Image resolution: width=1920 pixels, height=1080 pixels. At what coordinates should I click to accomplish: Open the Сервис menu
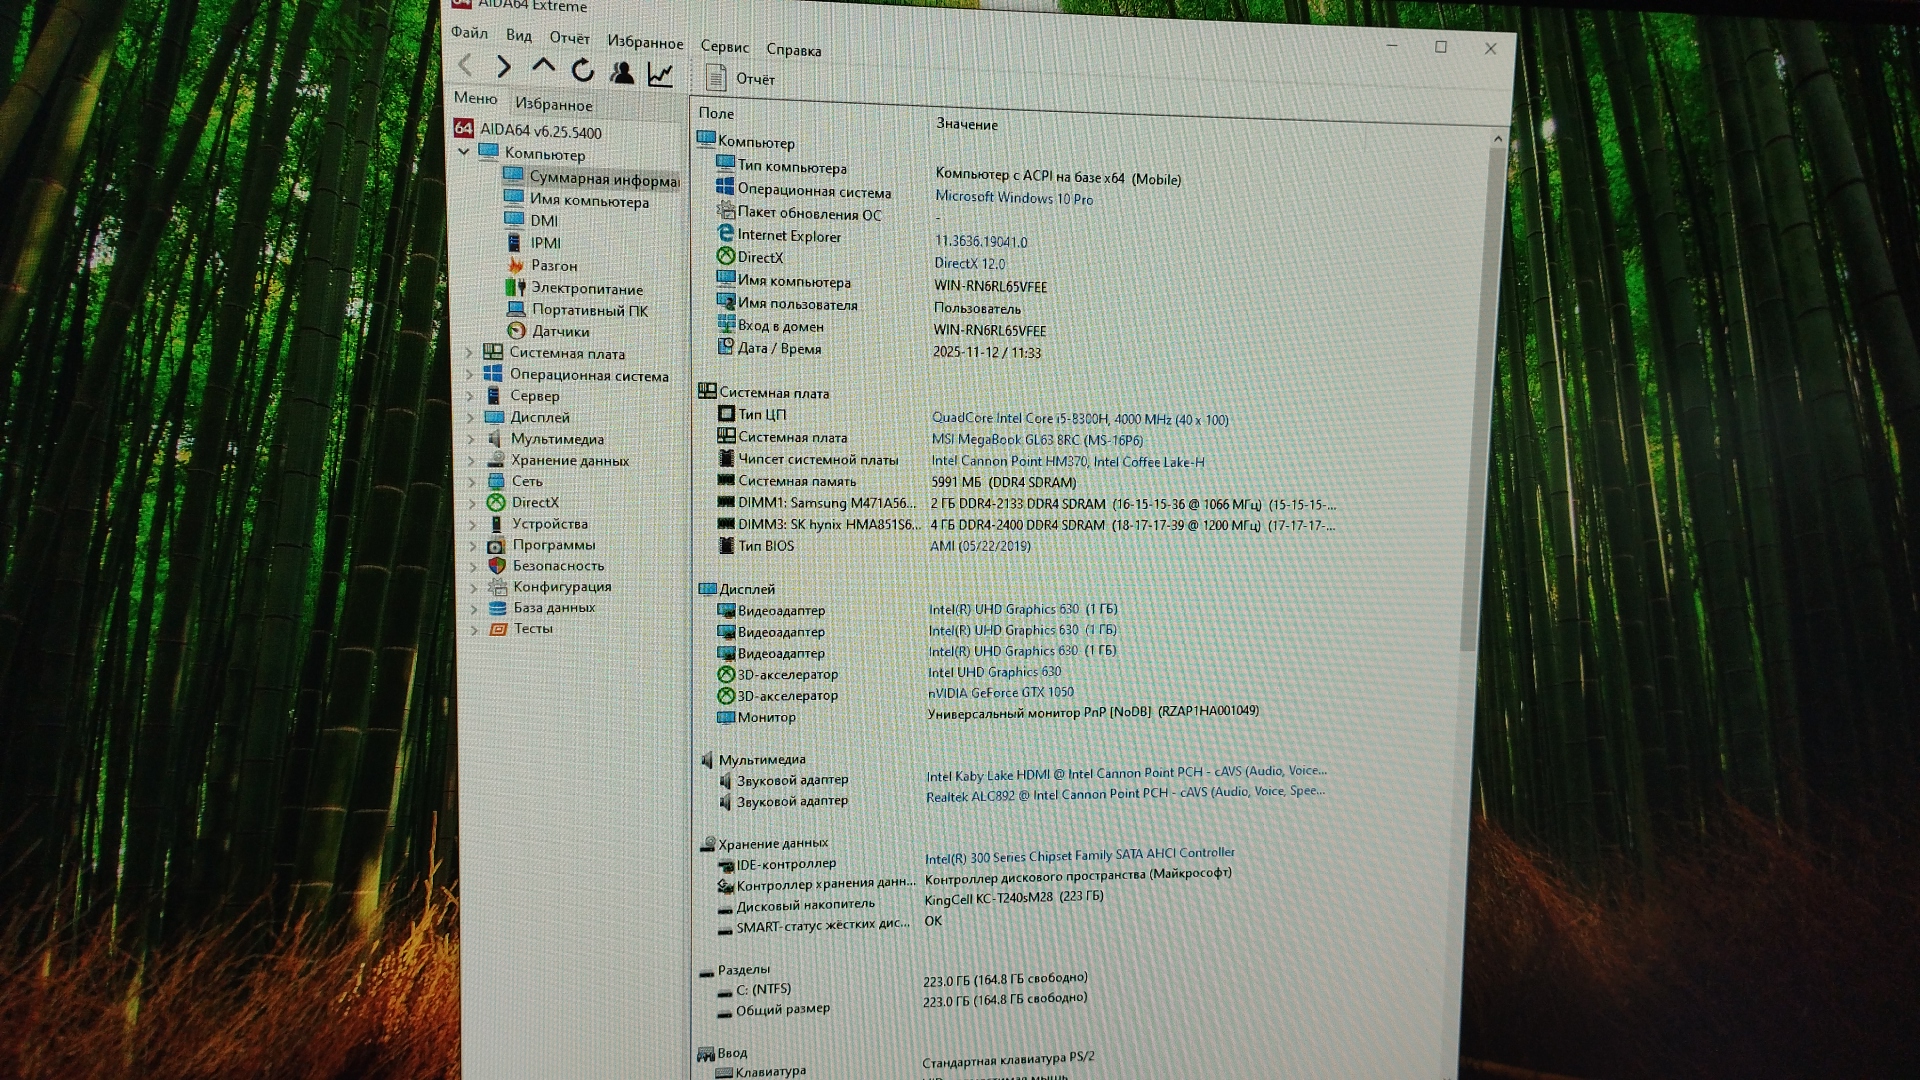coord(724,47)
